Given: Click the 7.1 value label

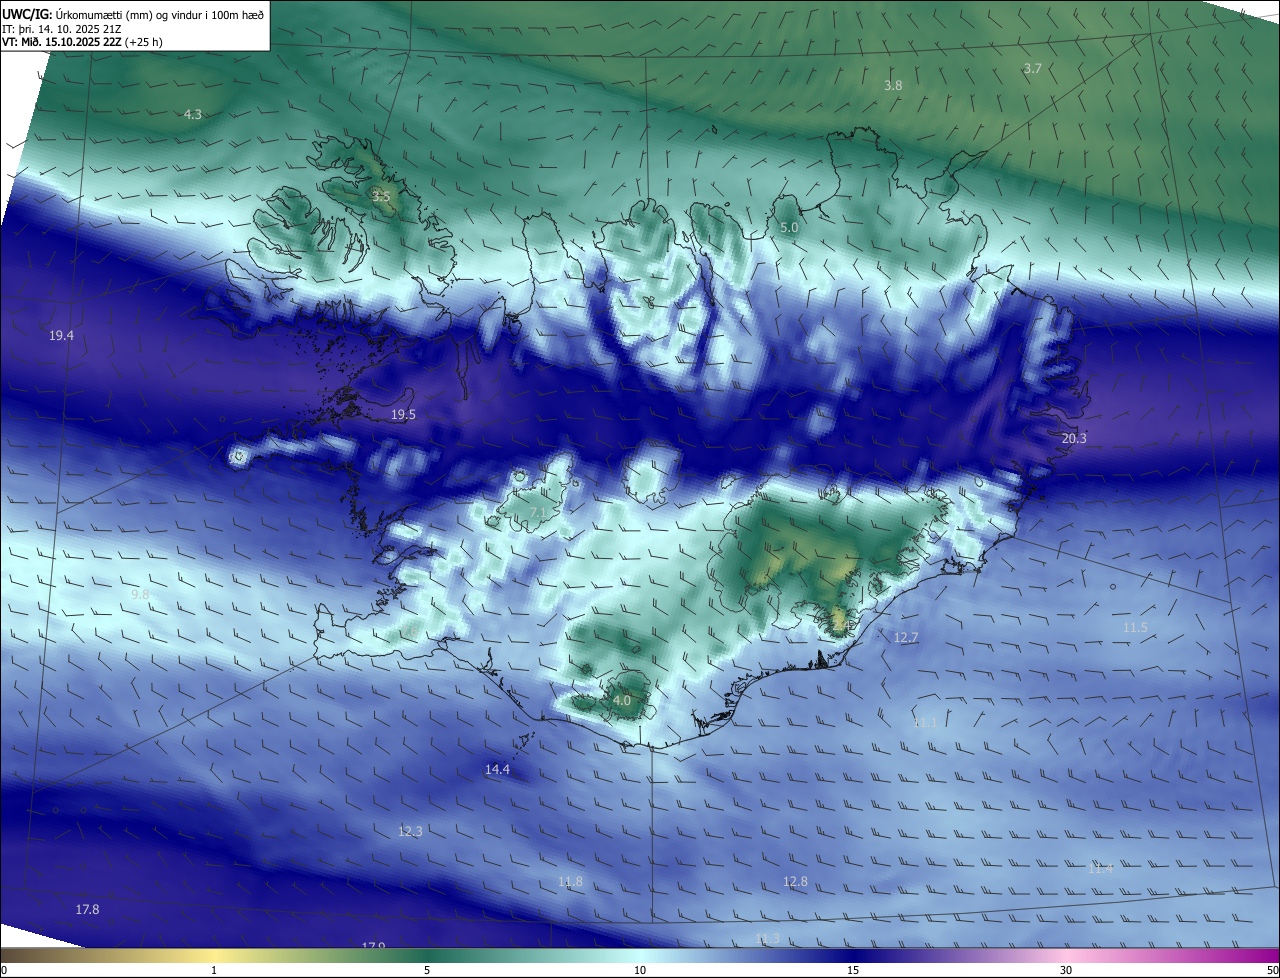Looking at the screenshot, I should pyautogui.click(x=537, y=513).
